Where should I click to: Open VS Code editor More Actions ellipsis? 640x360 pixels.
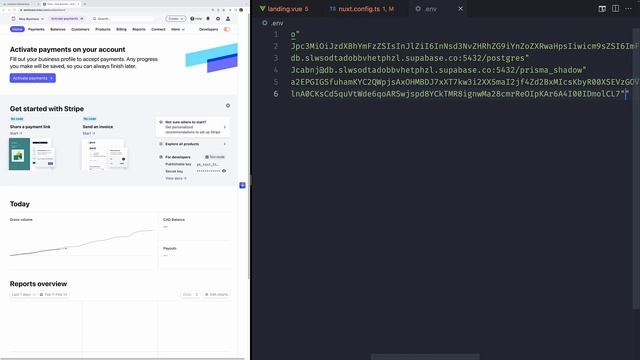click(628, 9)
